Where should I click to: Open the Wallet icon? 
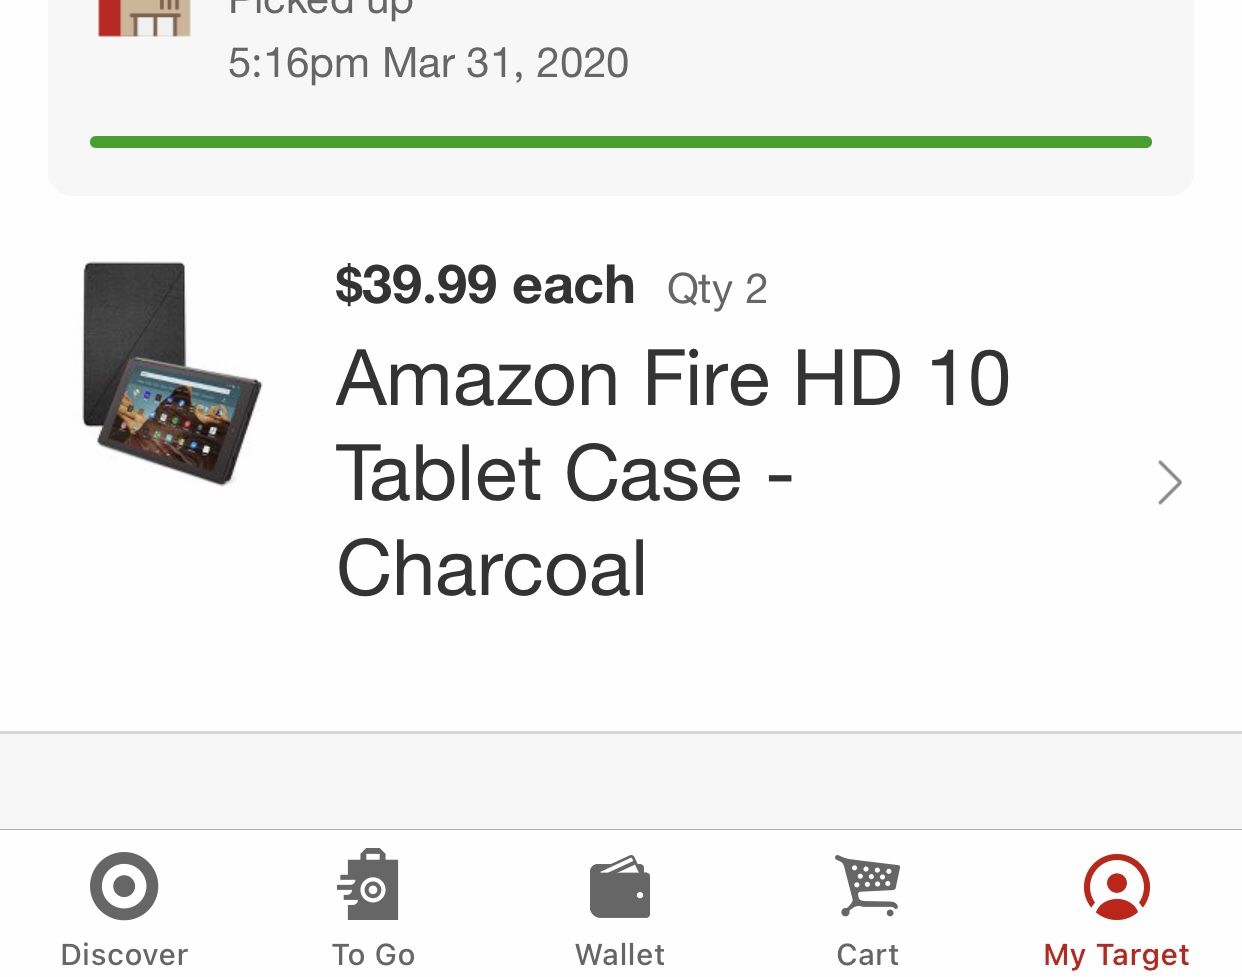tap(620, 887)
